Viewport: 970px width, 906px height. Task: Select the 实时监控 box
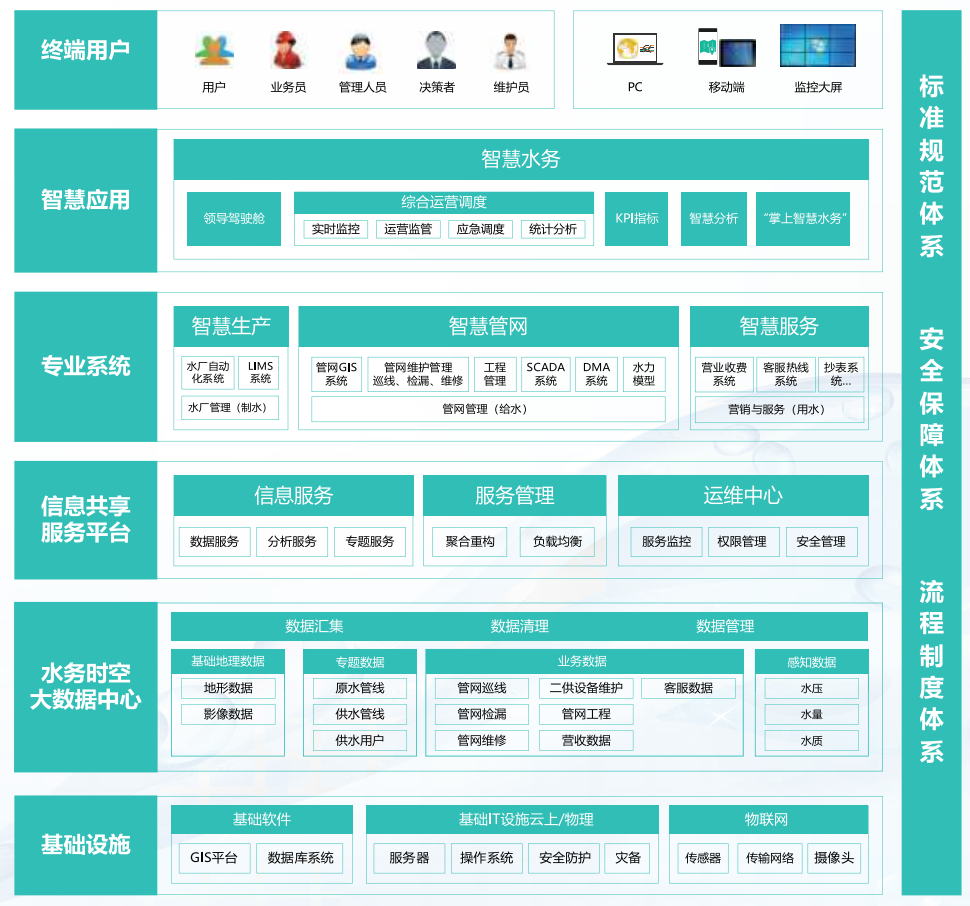click(x=336, y=229)
